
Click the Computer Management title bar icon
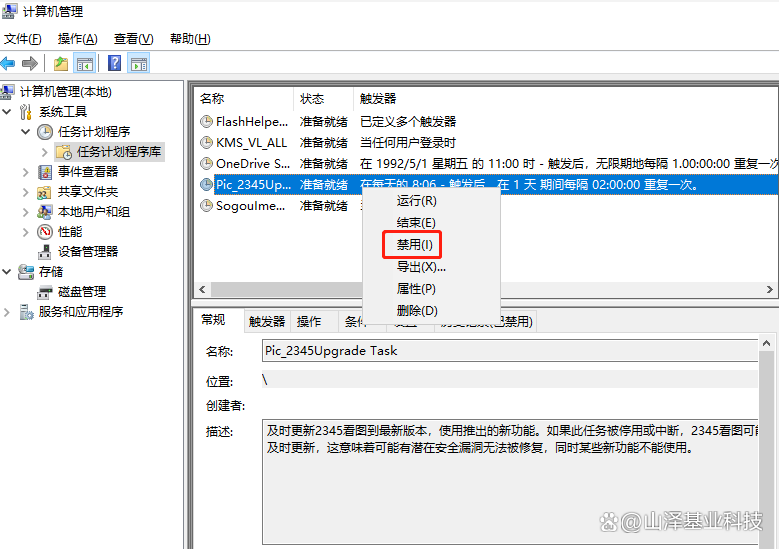coord(9,11)
